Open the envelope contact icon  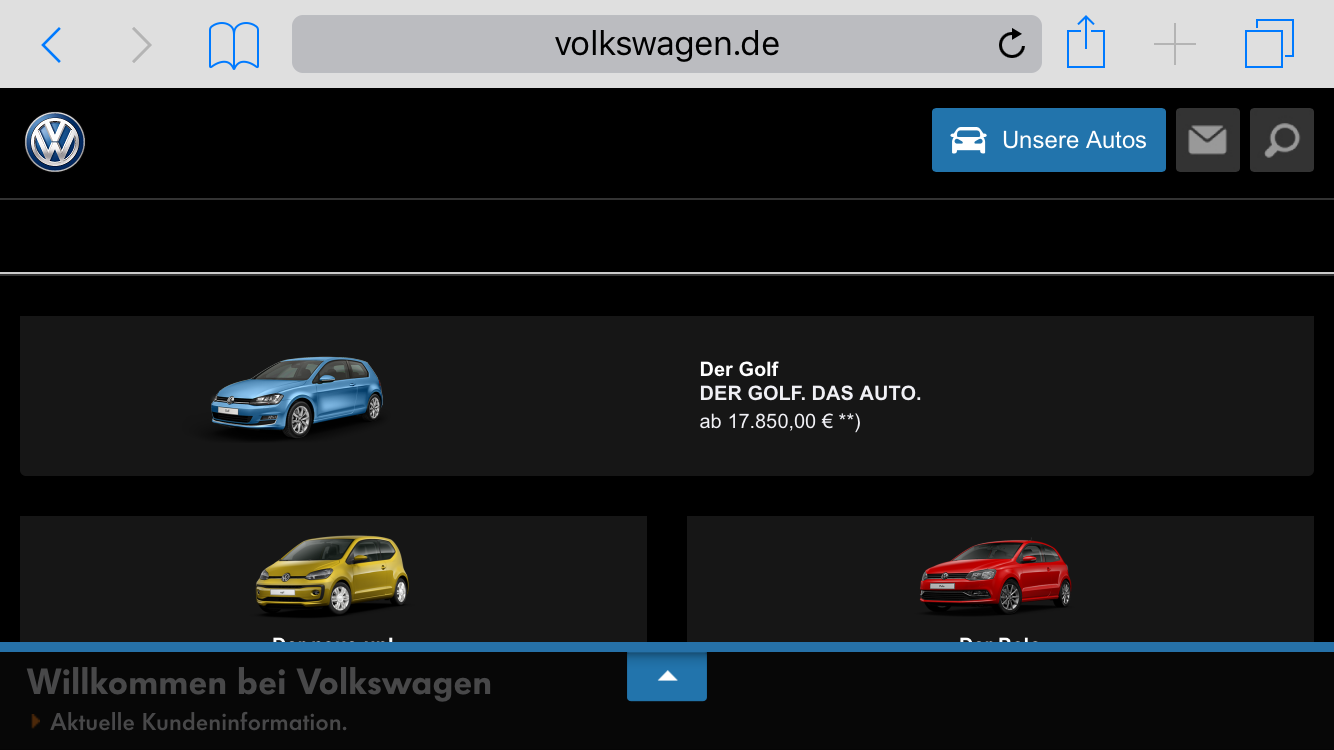1208,140
